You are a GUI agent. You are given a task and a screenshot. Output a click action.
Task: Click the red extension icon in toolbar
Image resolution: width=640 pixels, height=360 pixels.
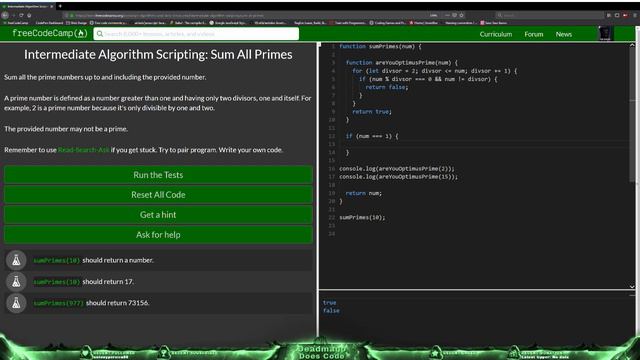pos(625,15)
